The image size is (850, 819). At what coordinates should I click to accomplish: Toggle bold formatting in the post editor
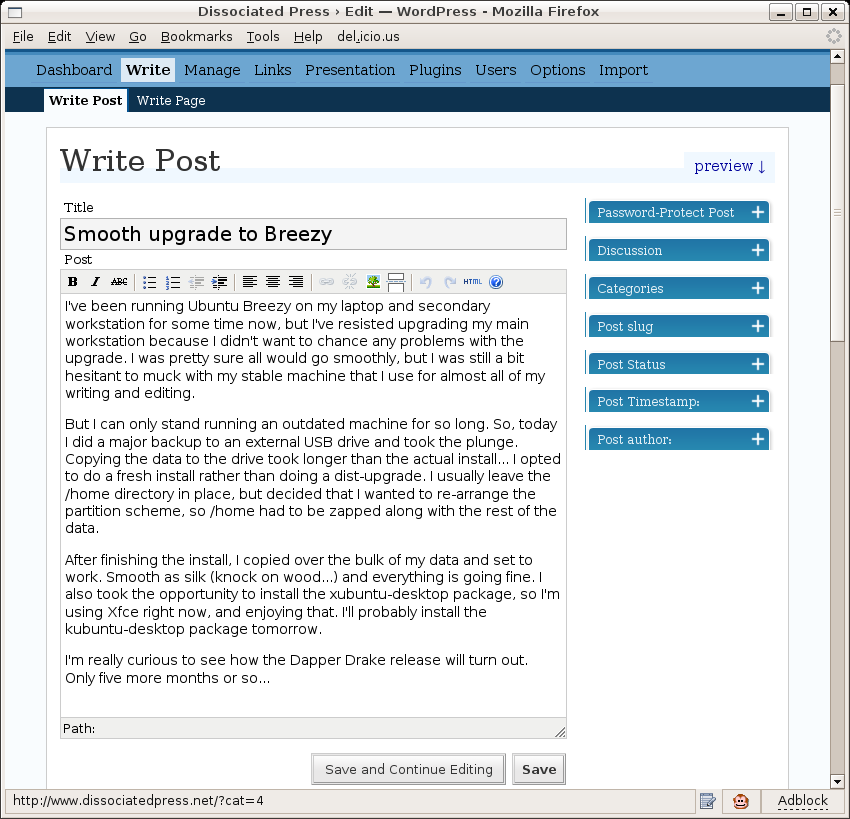click(73, 282)
